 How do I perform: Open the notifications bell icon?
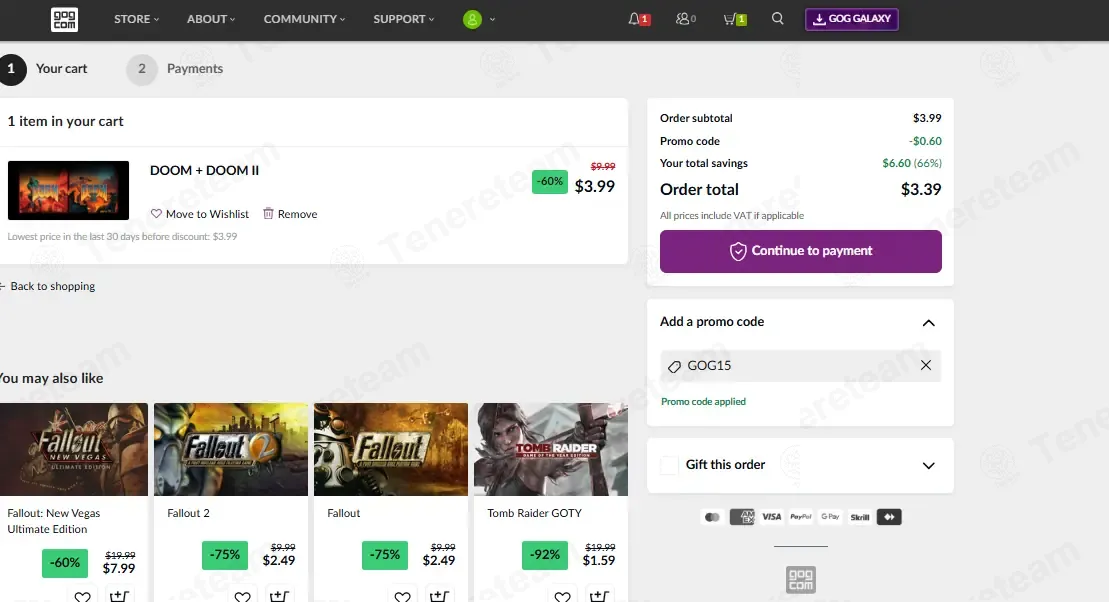[x=634, y=19]
